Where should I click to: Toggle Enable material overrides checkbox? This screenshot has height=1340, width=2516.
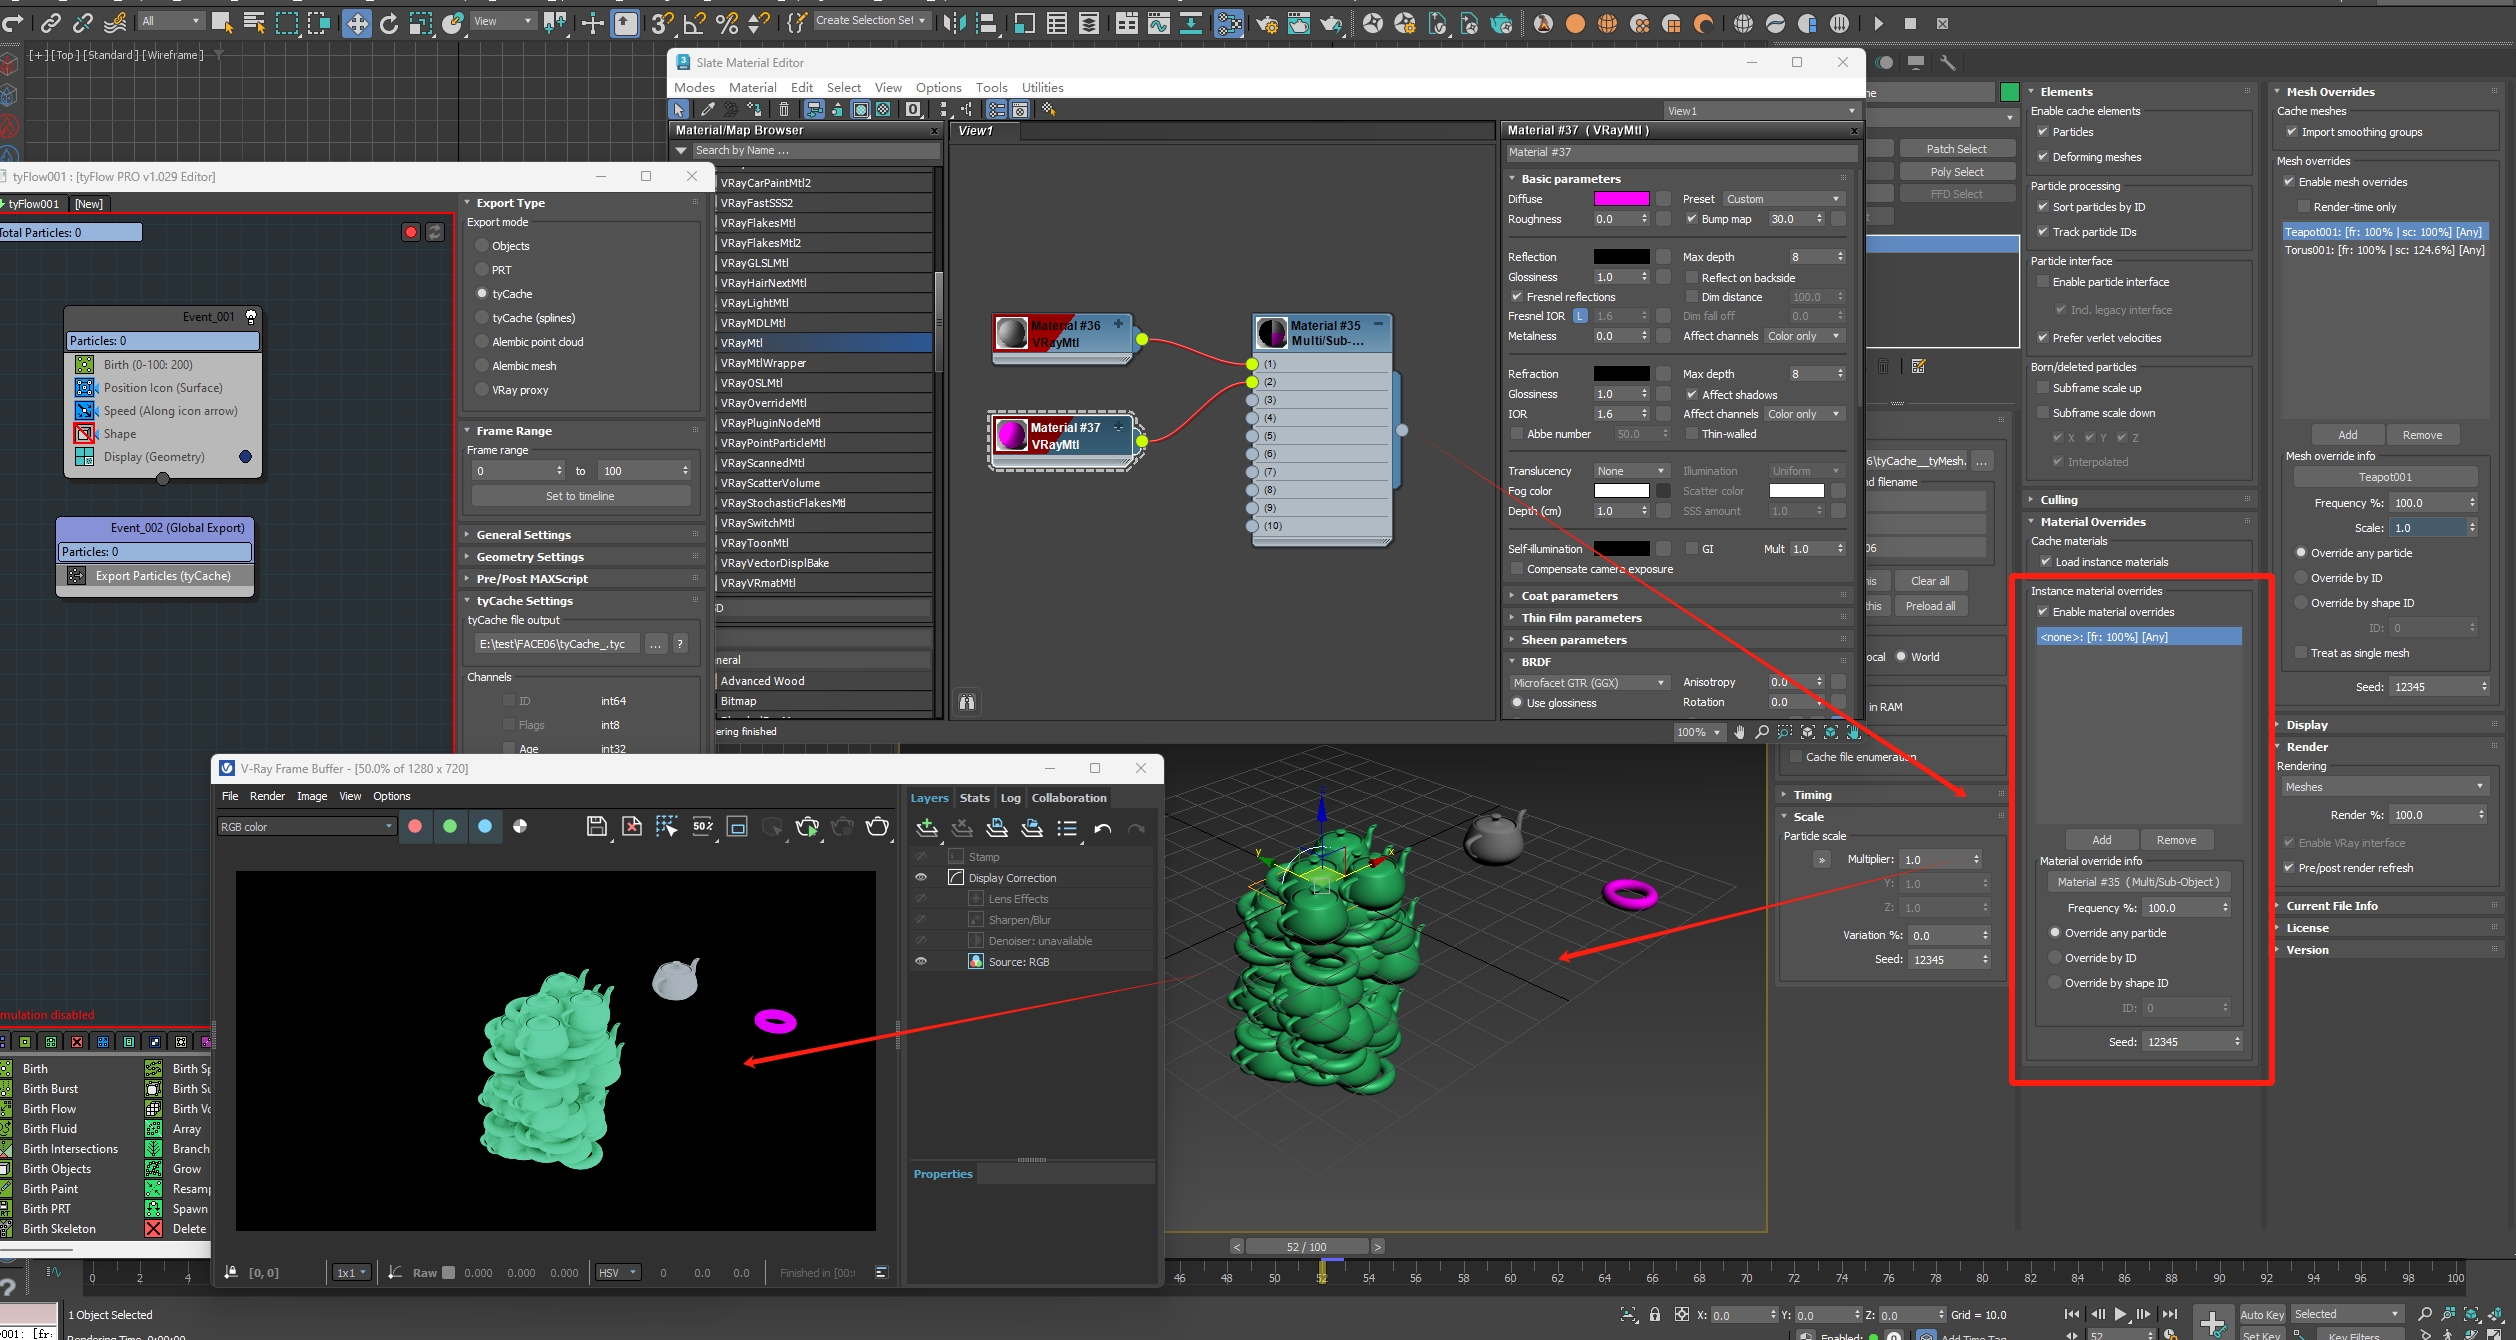2043,612
